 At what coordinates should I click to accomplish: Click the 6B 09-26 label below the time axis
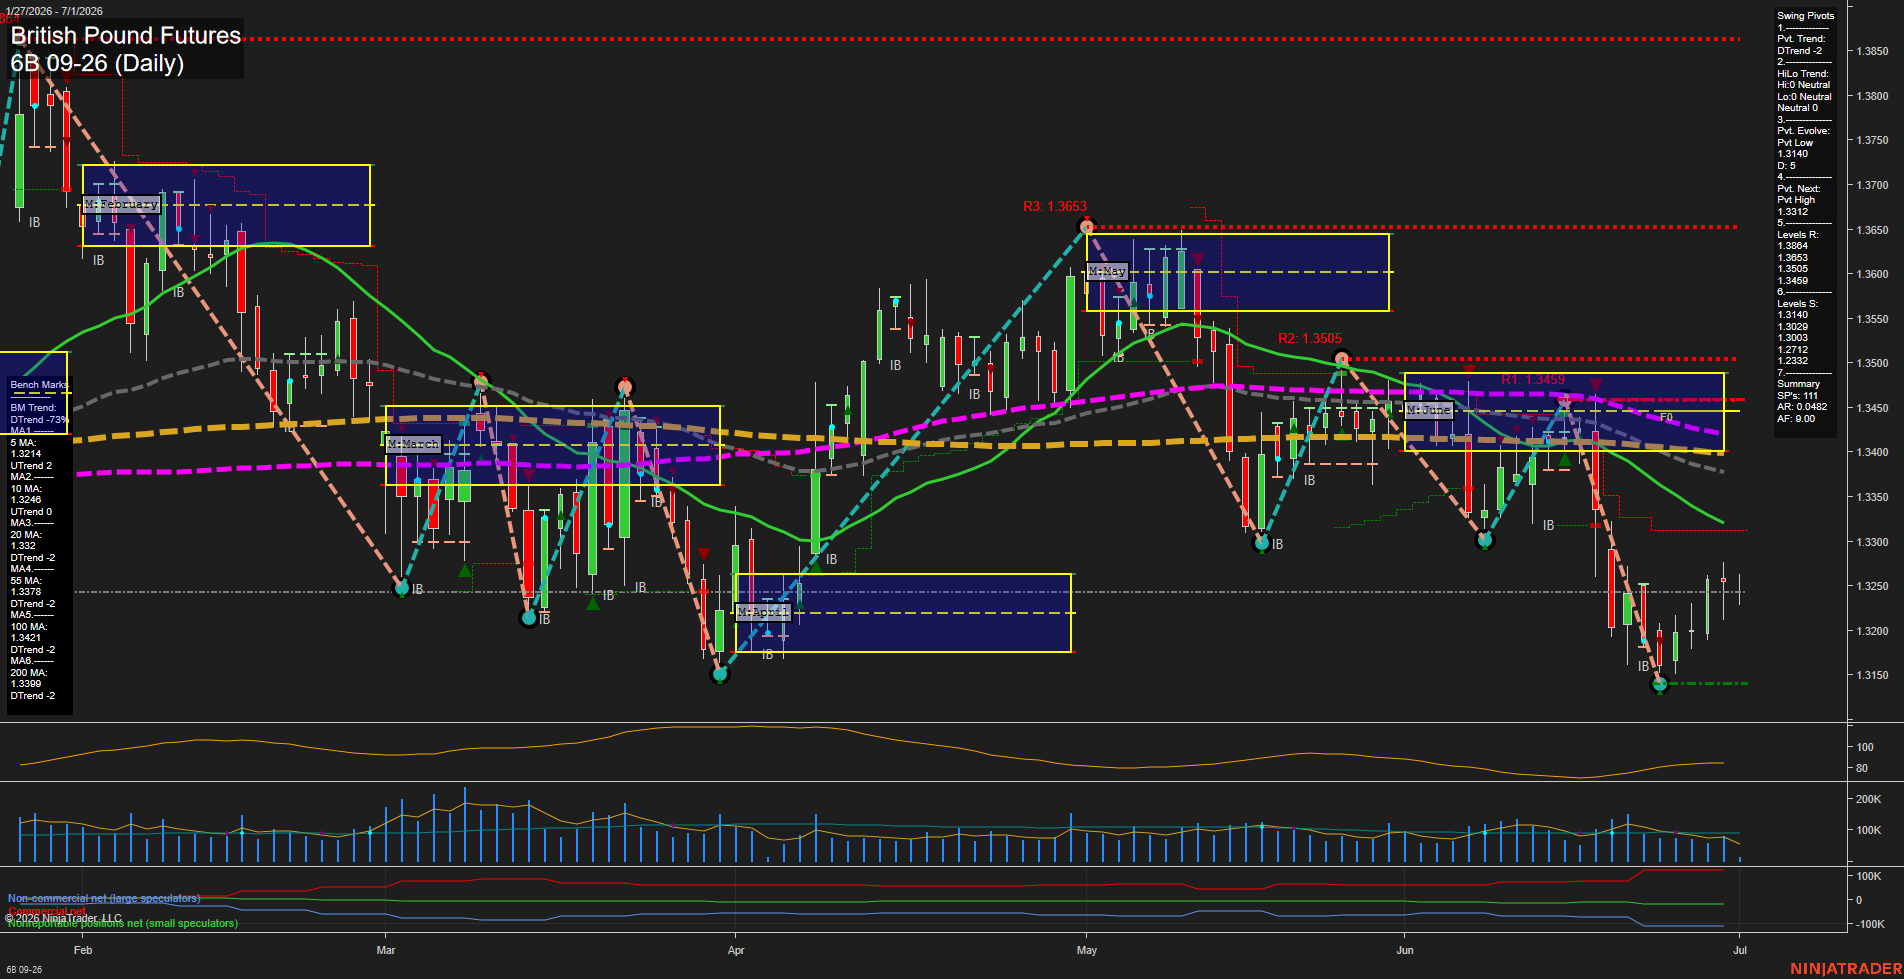[24, 970]
